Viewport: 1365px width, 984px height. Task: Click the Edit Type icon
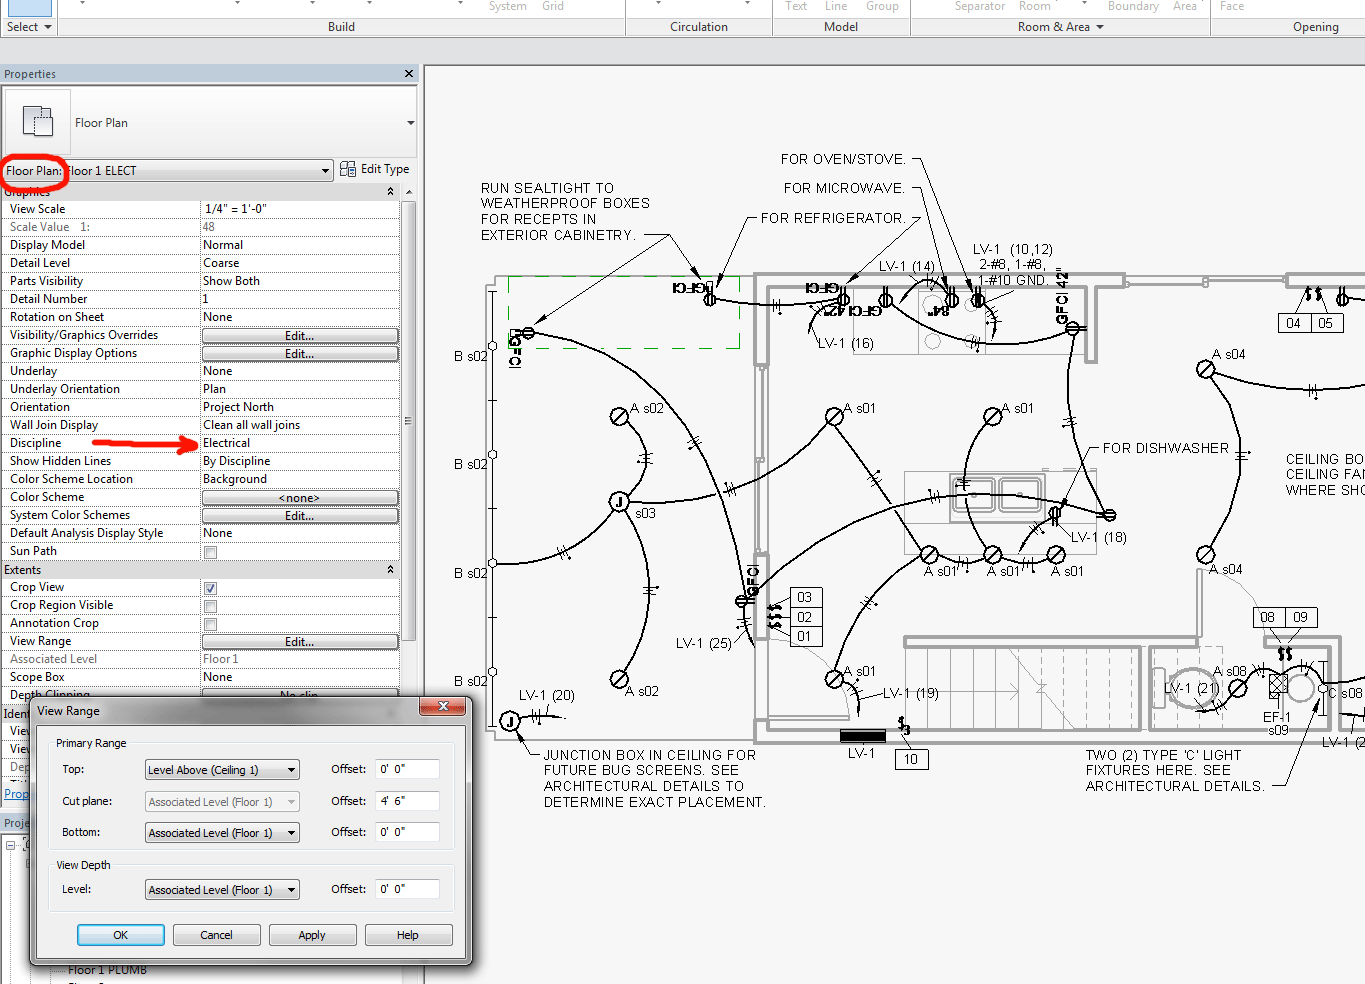pos(348,169)
